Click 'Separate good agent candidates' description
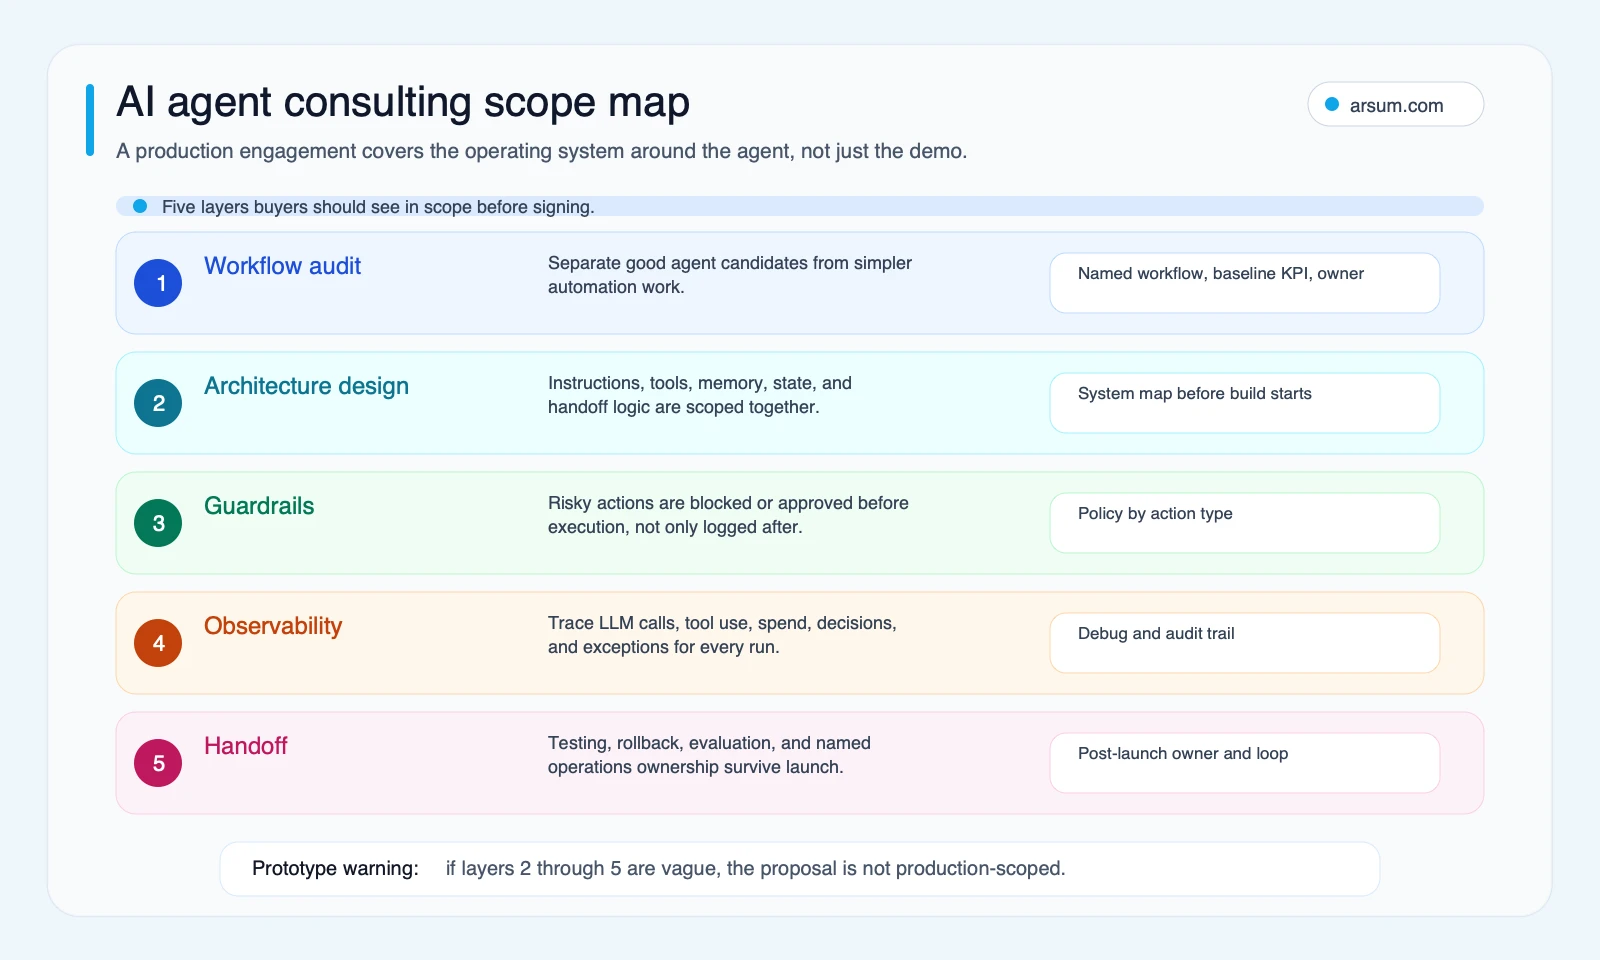Viewport: 1600px width, 960px height. click(730, 275)
